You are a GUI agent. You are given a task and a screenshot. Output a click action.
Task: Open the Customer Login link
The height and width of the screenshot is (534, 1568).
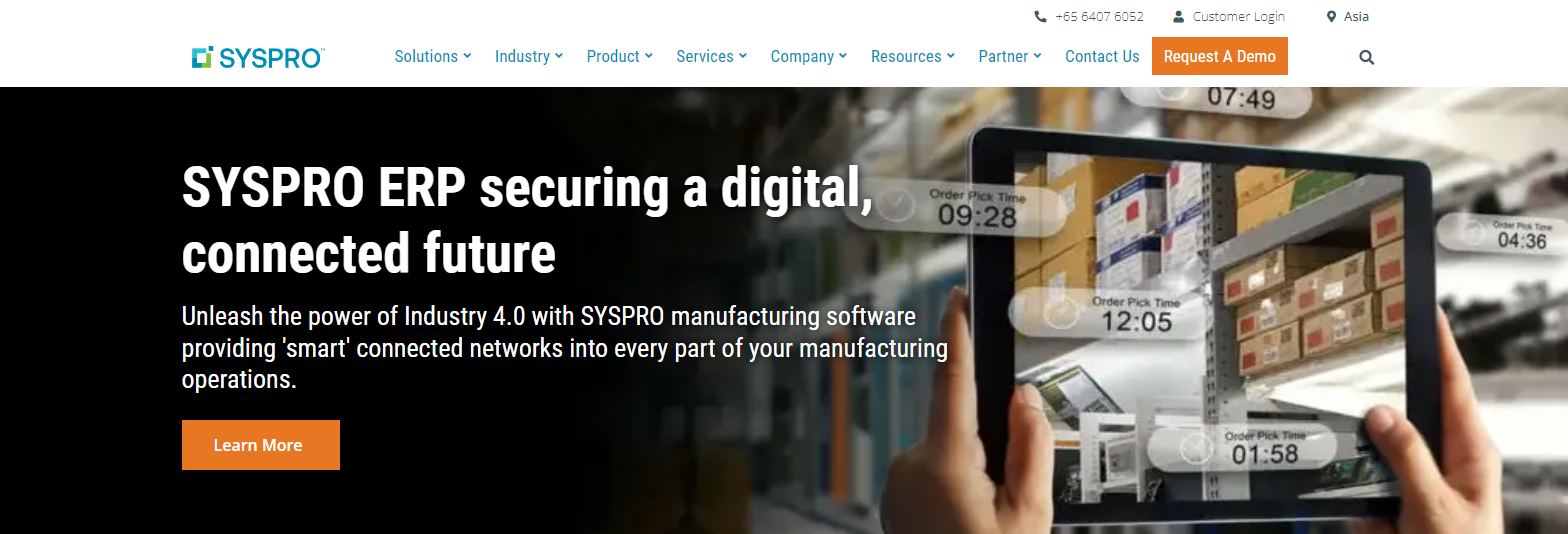pos(1239,16)
